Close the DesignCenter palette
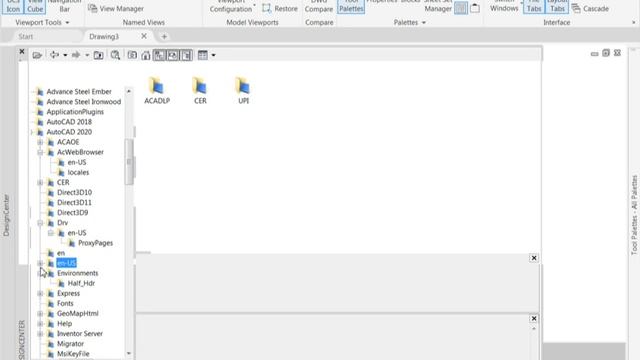Viewport: 640px width, 360px height. tap(22, 51)
